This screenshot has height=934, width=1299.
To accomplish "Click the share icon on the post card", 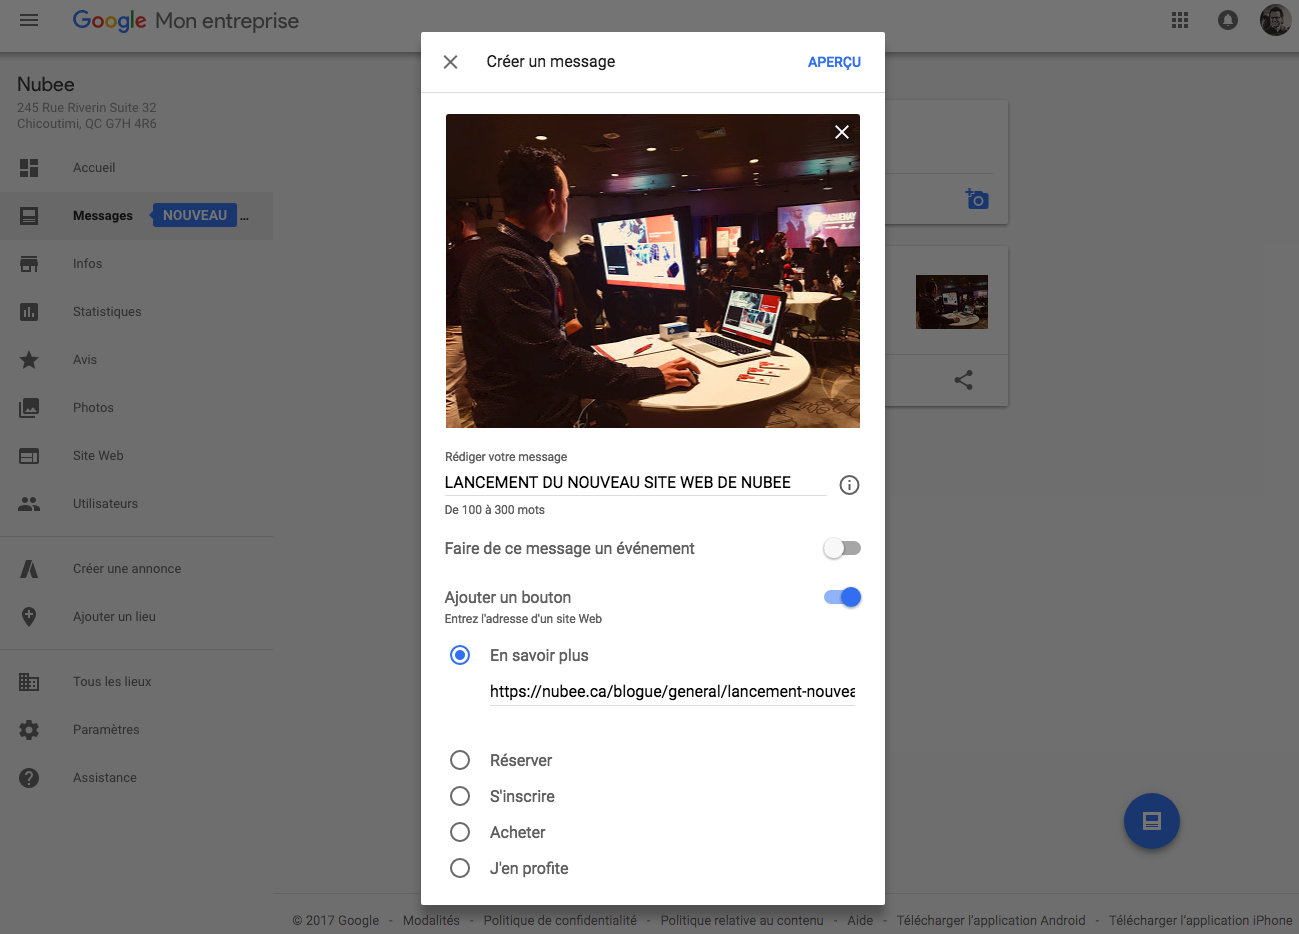I will pos(964,380).
